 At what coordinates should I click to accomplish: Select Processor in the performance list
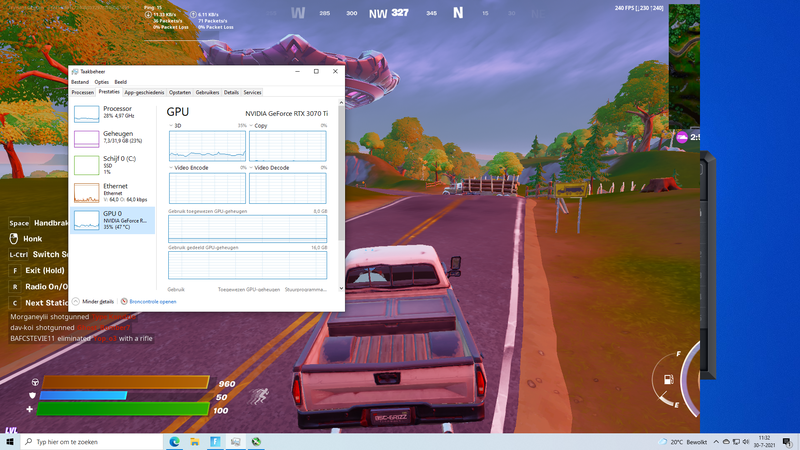click(x=112, y=113)
